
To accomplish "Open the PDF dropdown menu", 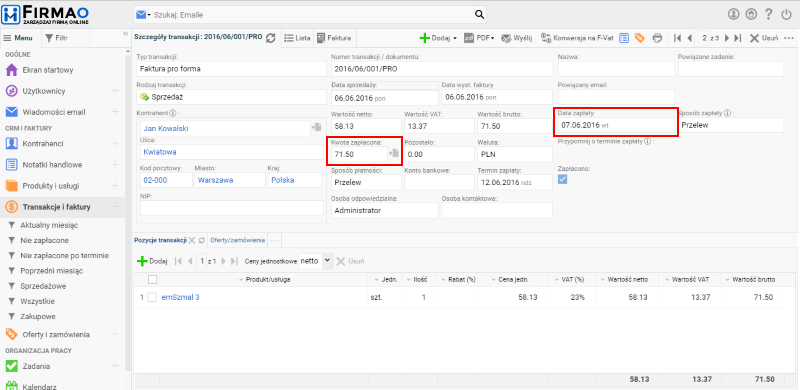I will (x=479, y=38).
